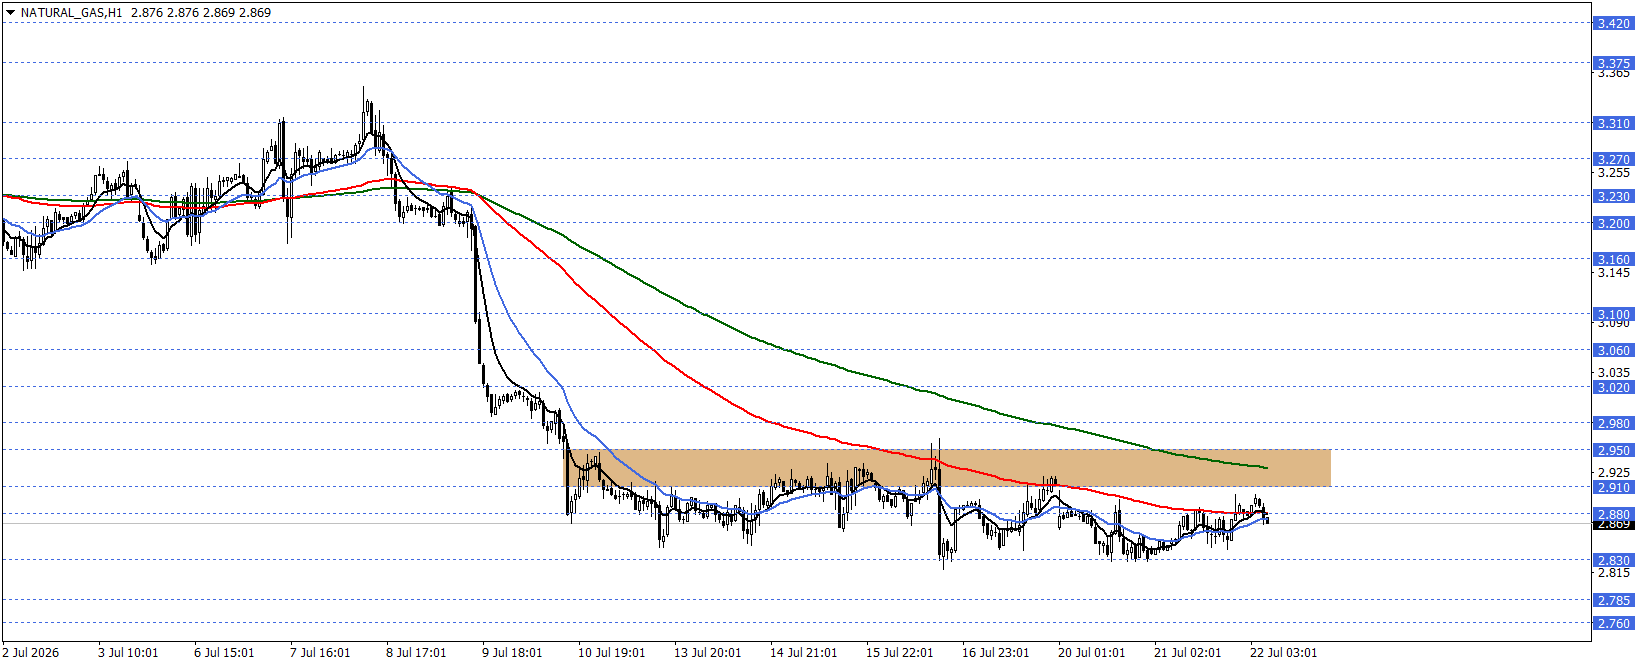The width and height of the screenshot is (1641, 665).
Task: Click the 2.950 price level label
Action: pos(1613,451)
